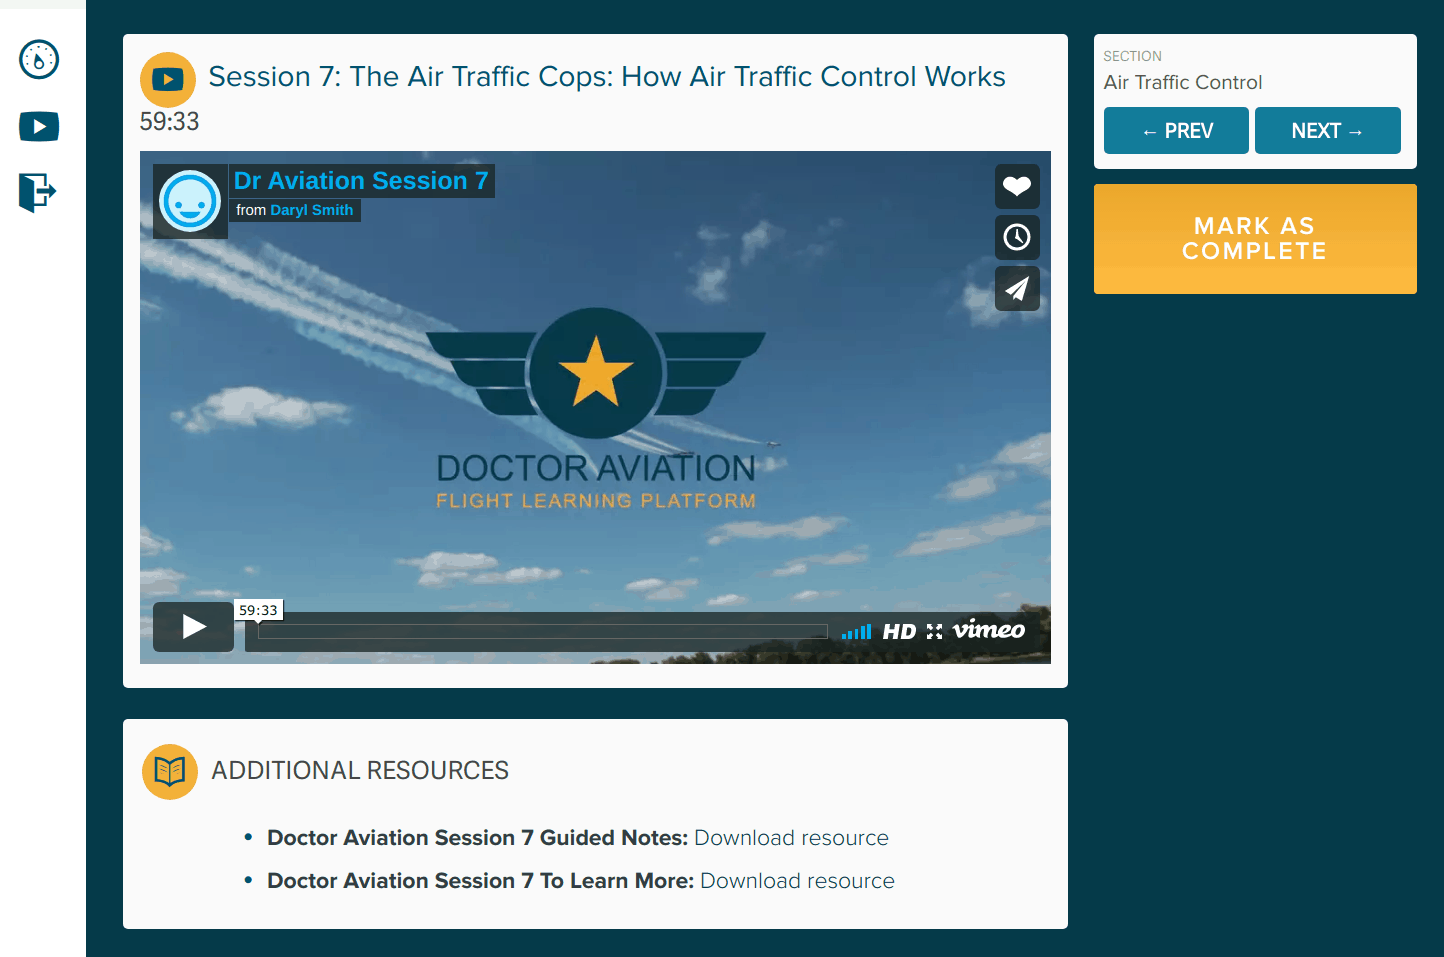Go to previous lesson with PREV button

pos(1176,131)
